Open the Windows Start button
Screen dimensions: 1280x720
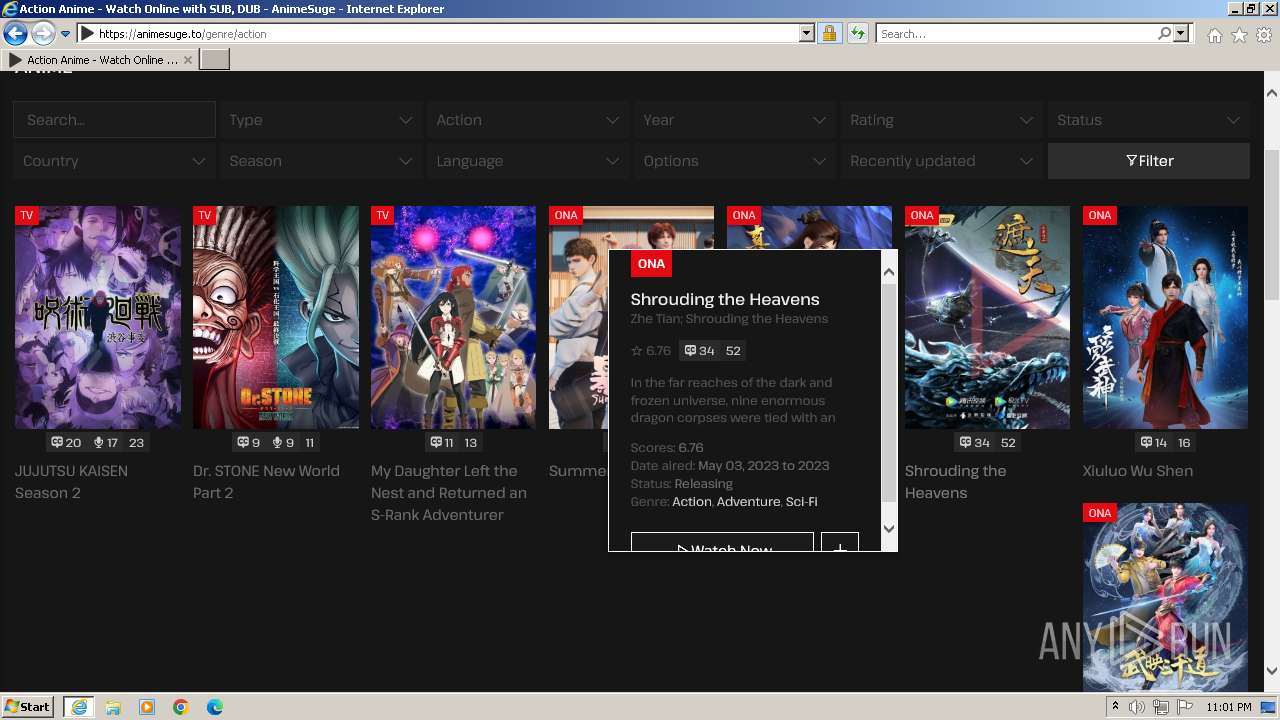click(x=28, y=707)
